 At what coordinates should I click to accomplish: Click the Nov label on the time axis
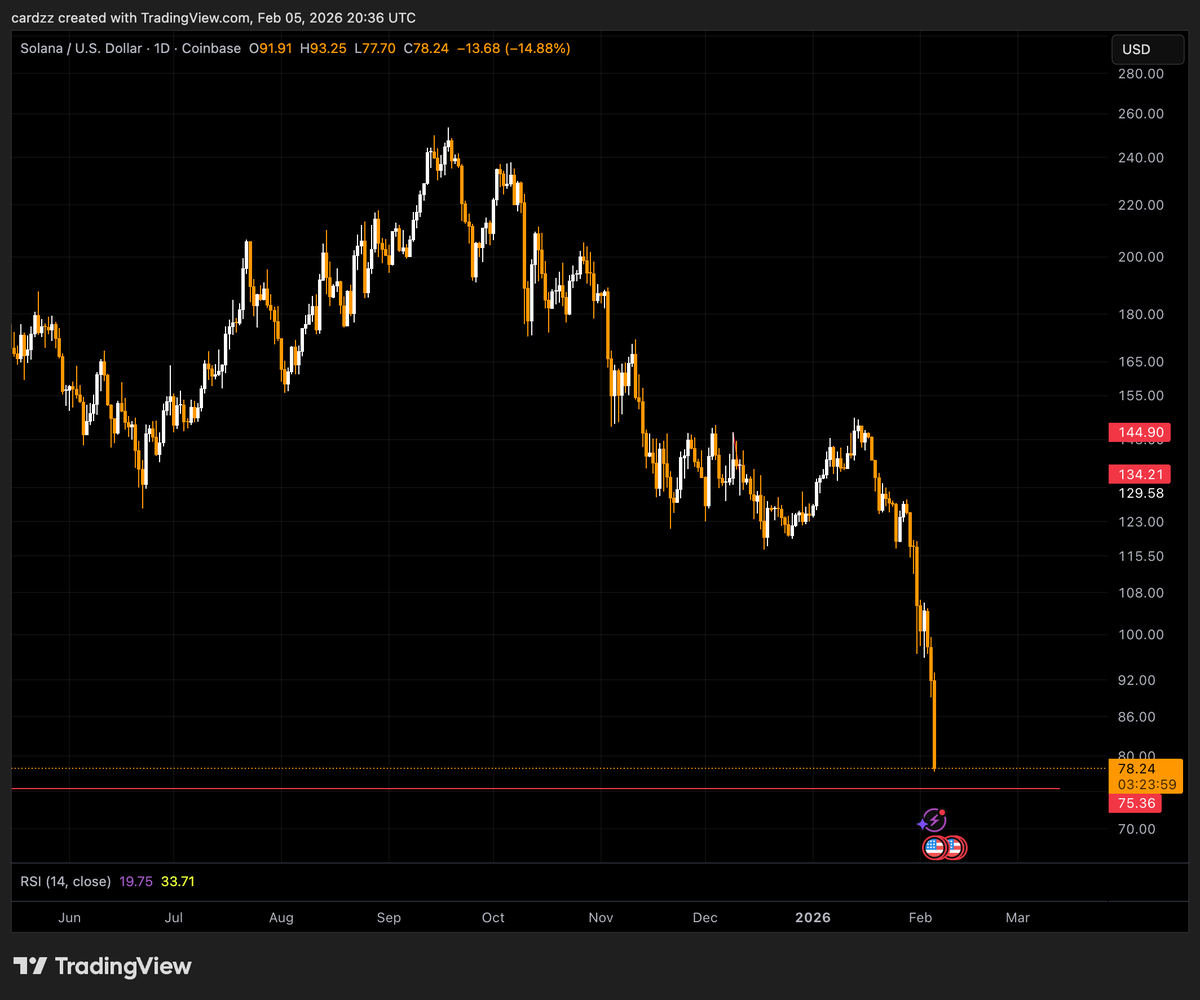(601, 918)
